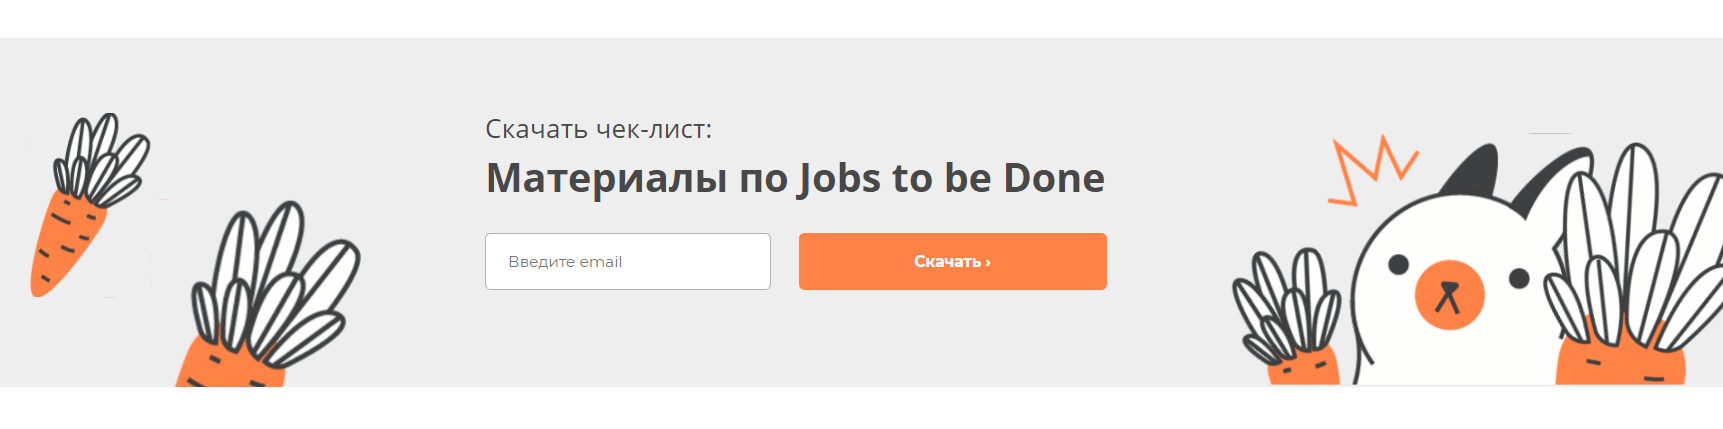
Task: Click the small tilted carrot illustration
Action: pyautogui.click(x=88, y=205)
